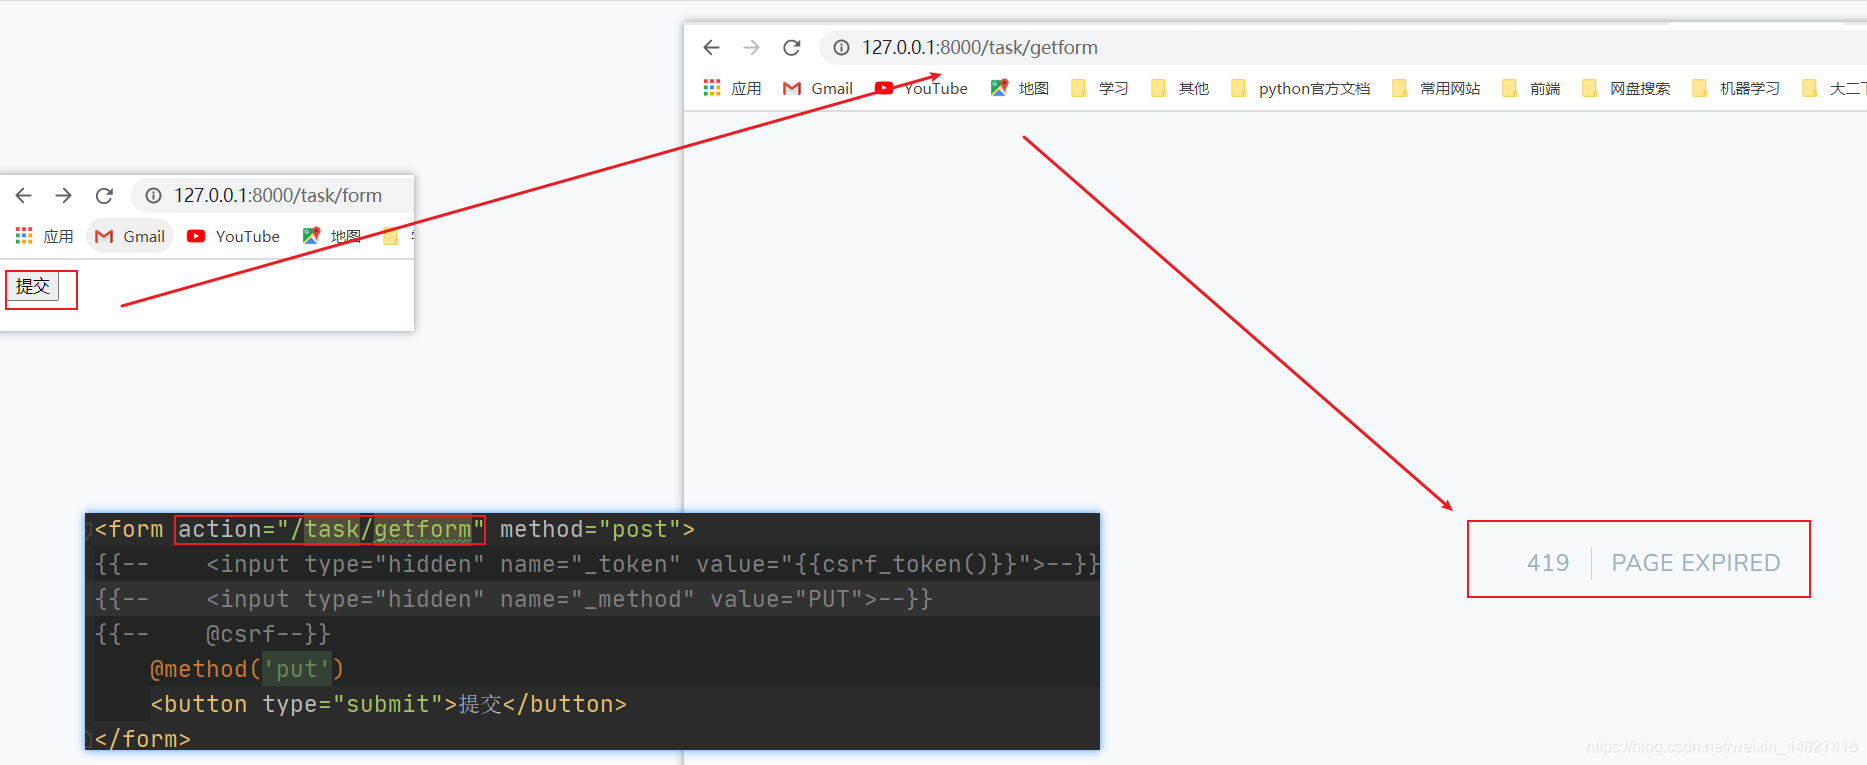Open 地图 maps bookmark in task/form window
1867x765 pixels.
[332, 236]
